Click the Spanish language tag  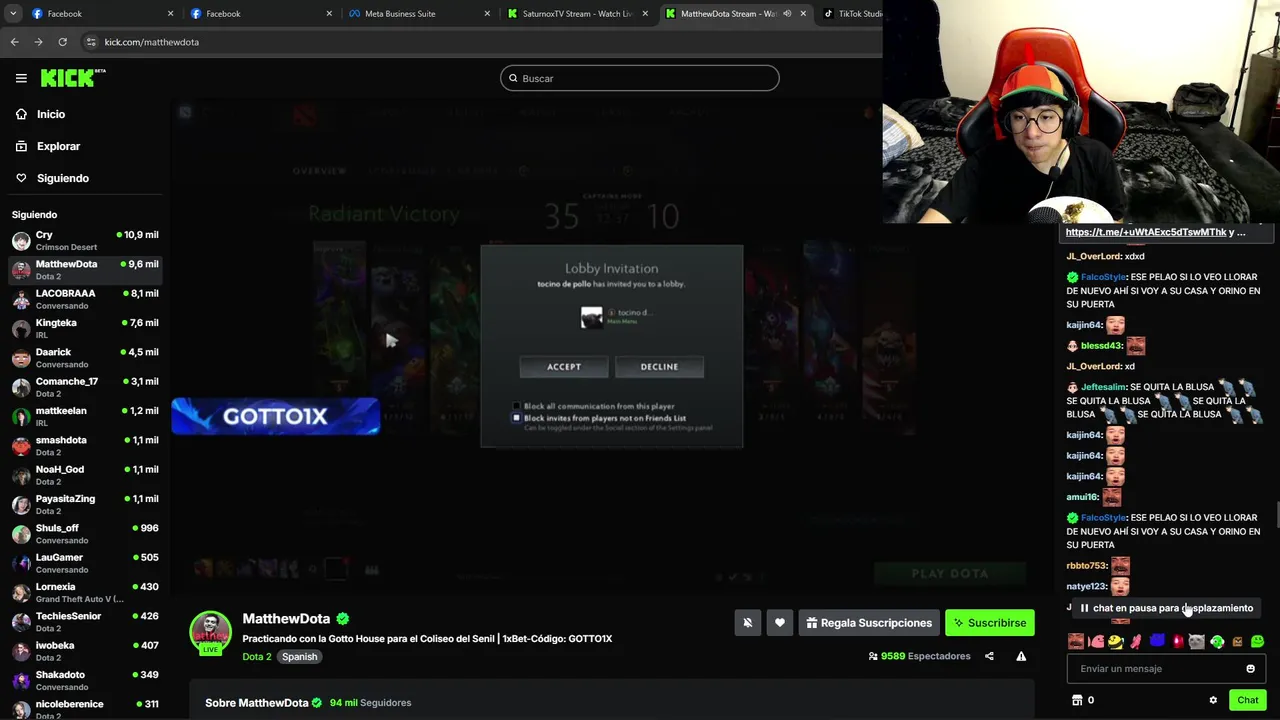pyautogui.click(x=299, y=657)
